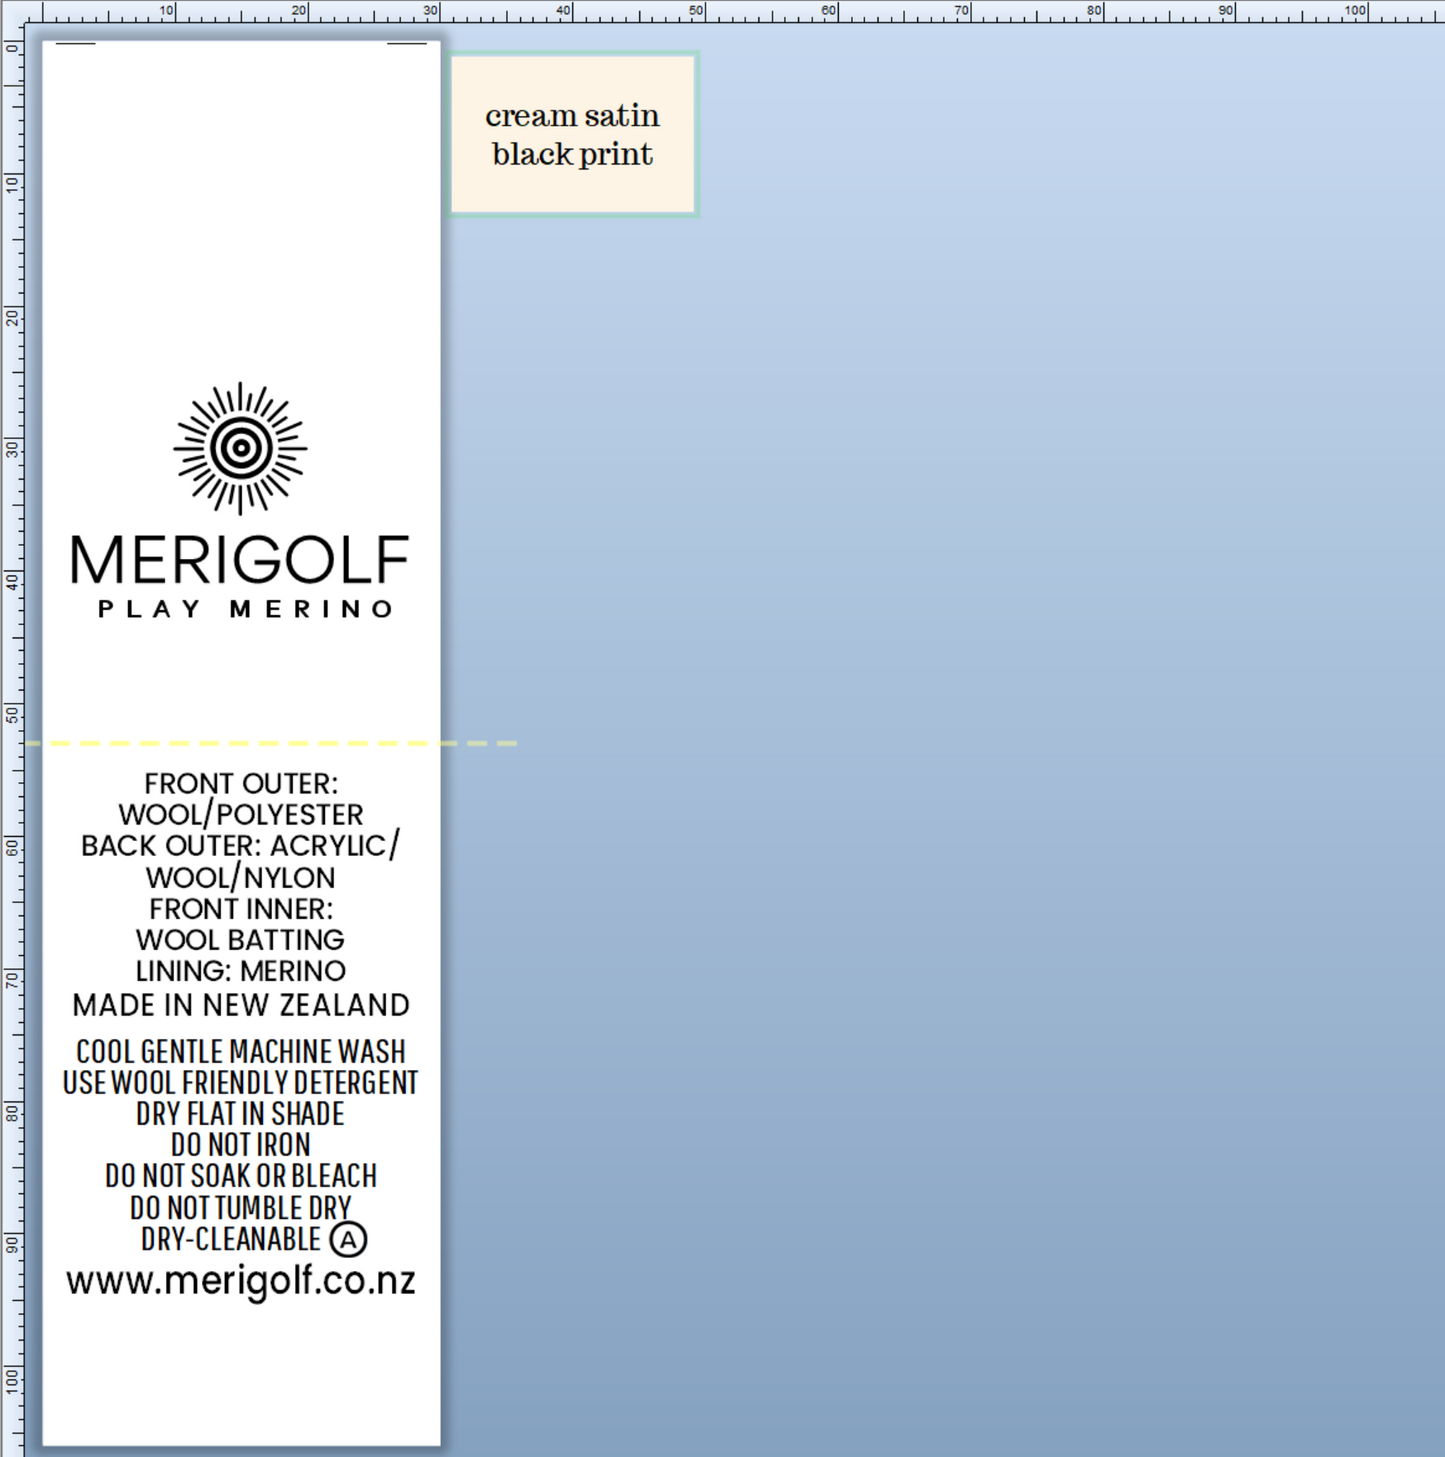Select the BACK OUTER: ACRYLIC/ line
Image resolution: width=1445 pixels, height=1457 pixels.
(x=240, y=846)
